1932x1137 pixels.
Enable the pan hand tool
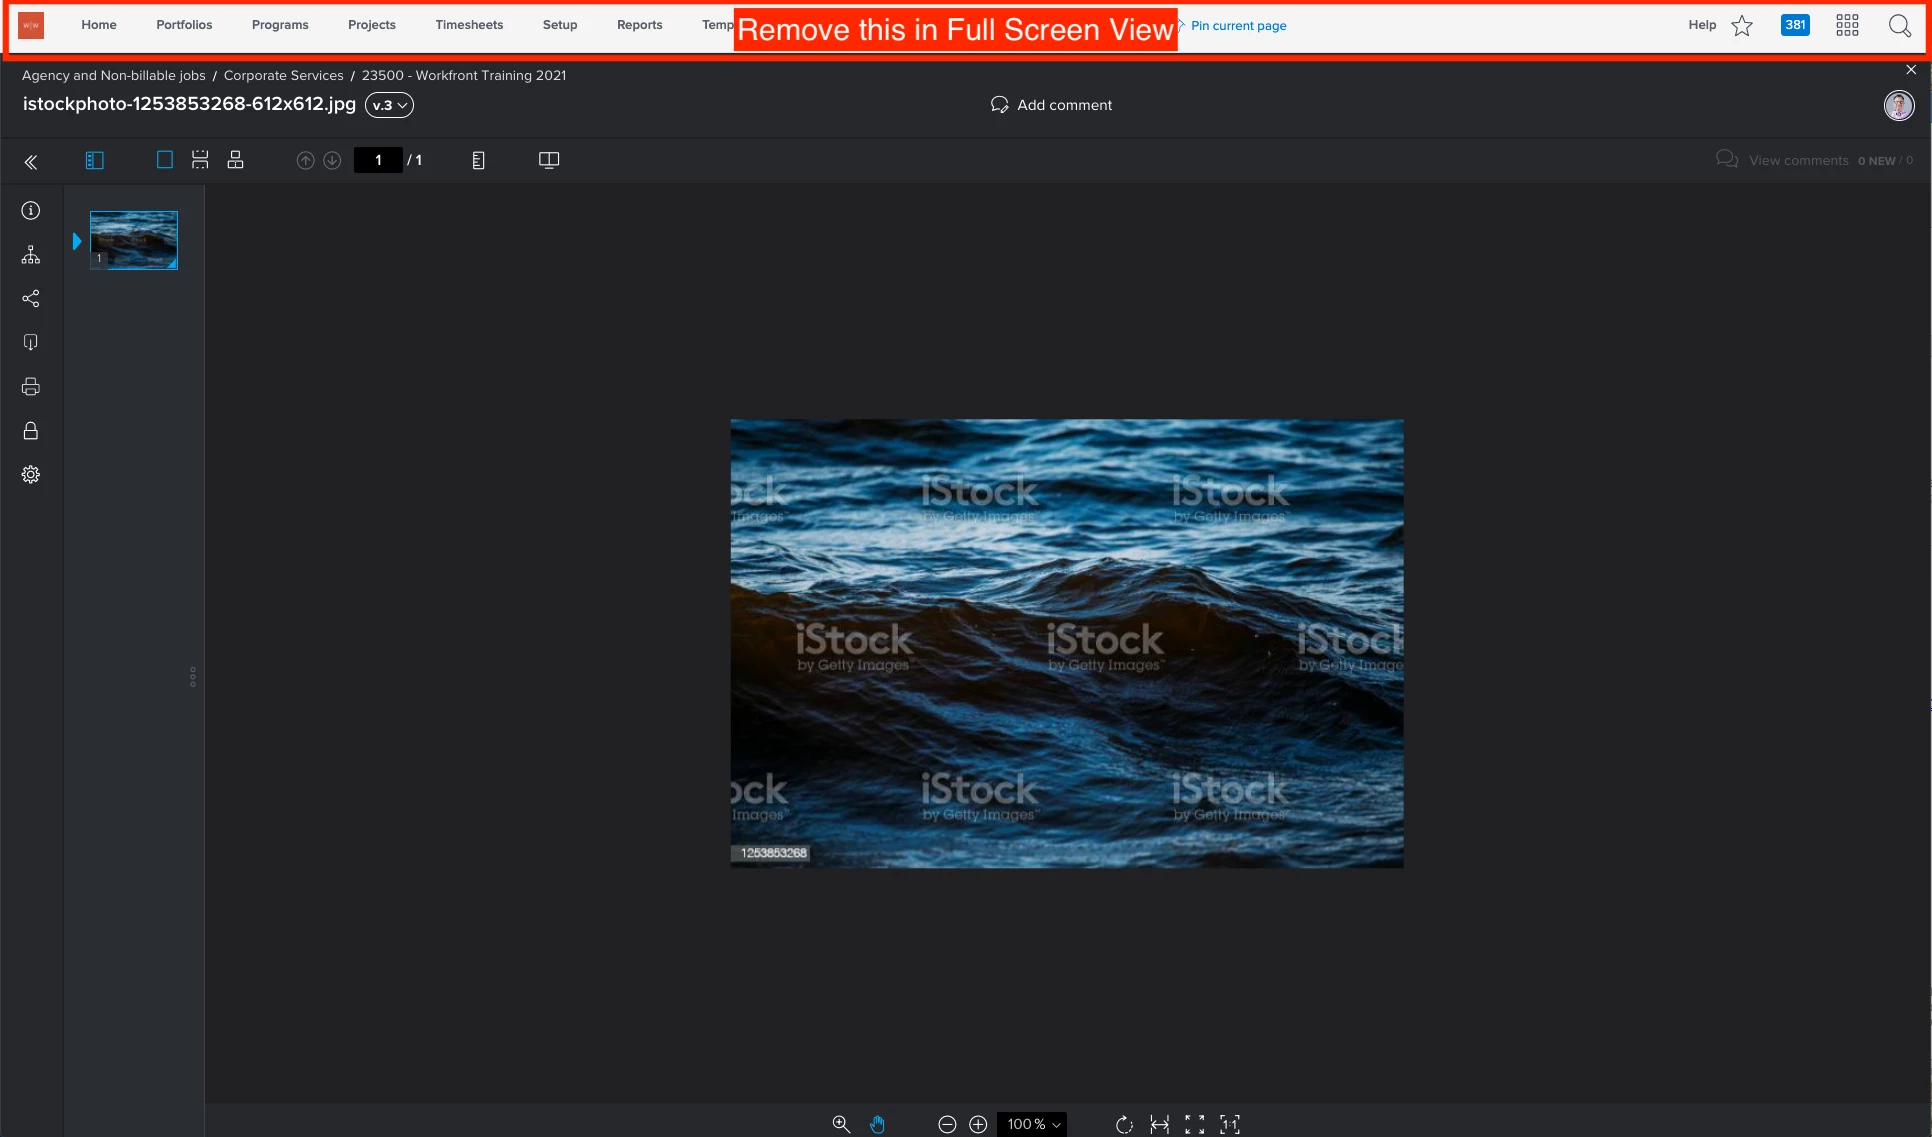coord(877,1124)
